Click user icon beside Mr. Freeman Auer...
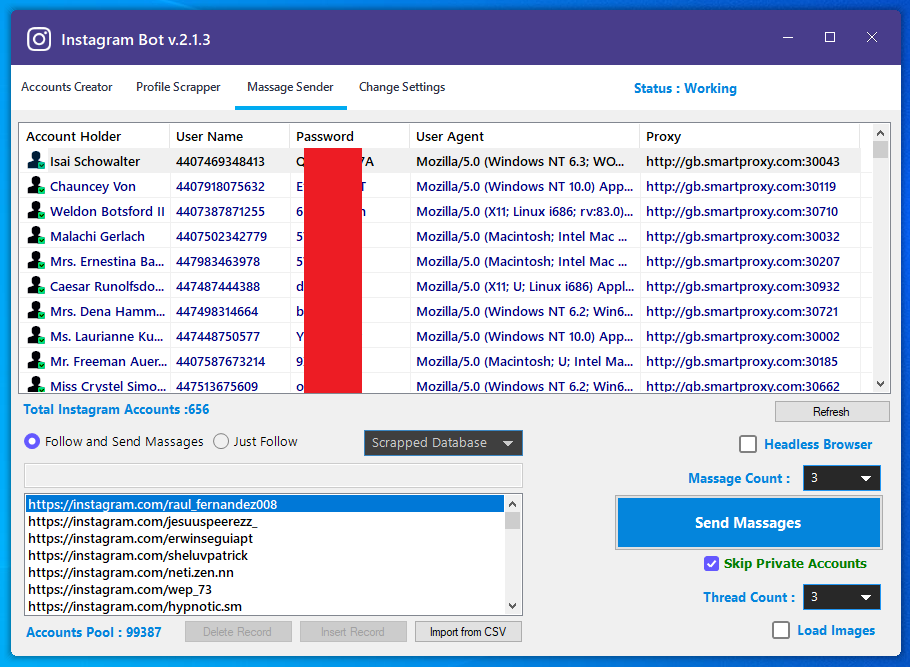This screenshot has height=667, width=910. coord(36,360)
